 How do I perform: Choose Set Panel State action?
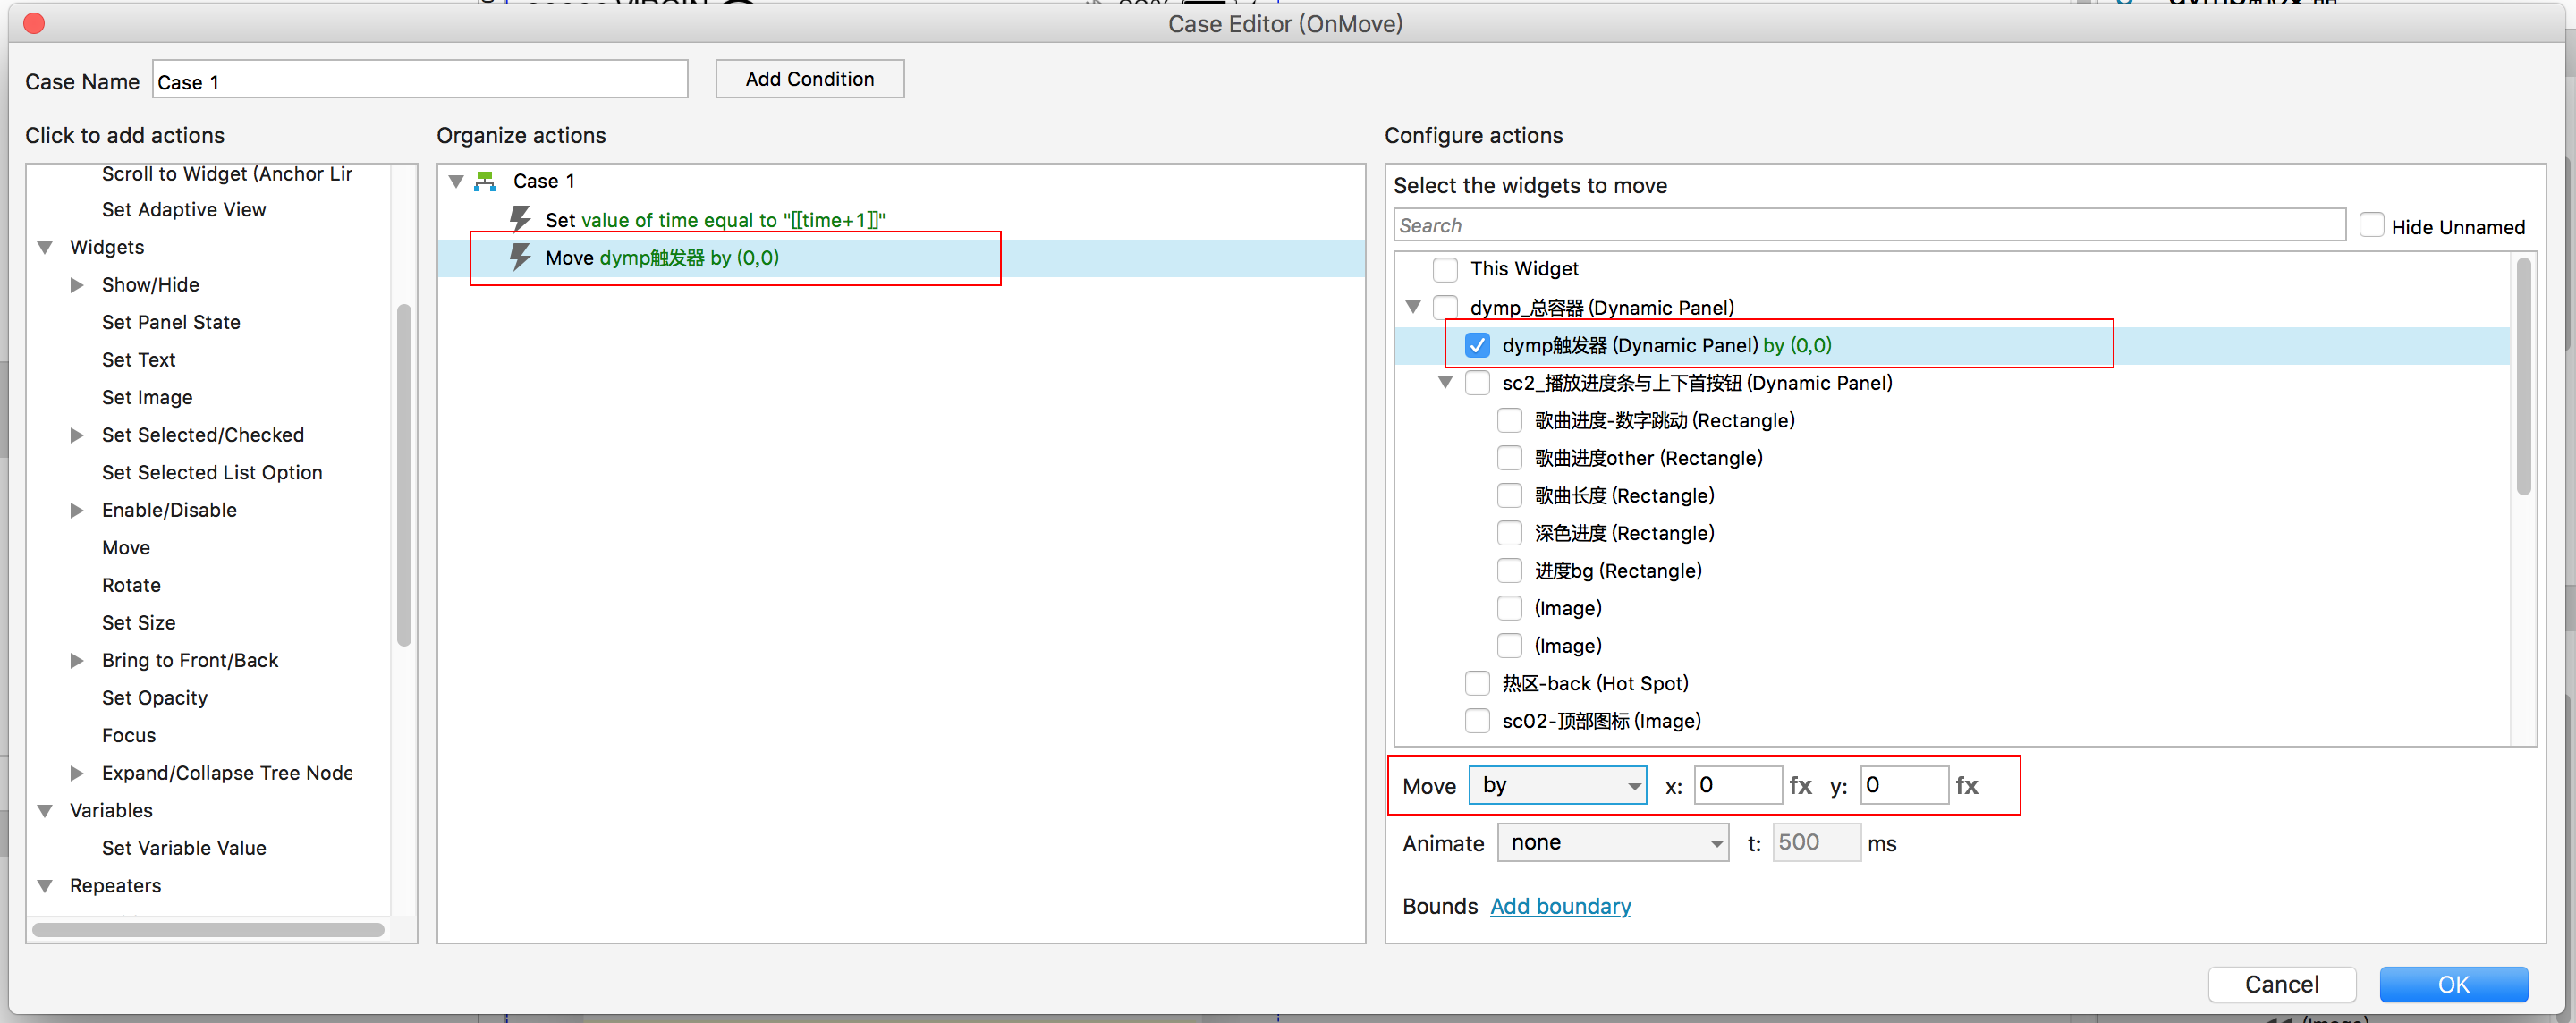(171, 322)
